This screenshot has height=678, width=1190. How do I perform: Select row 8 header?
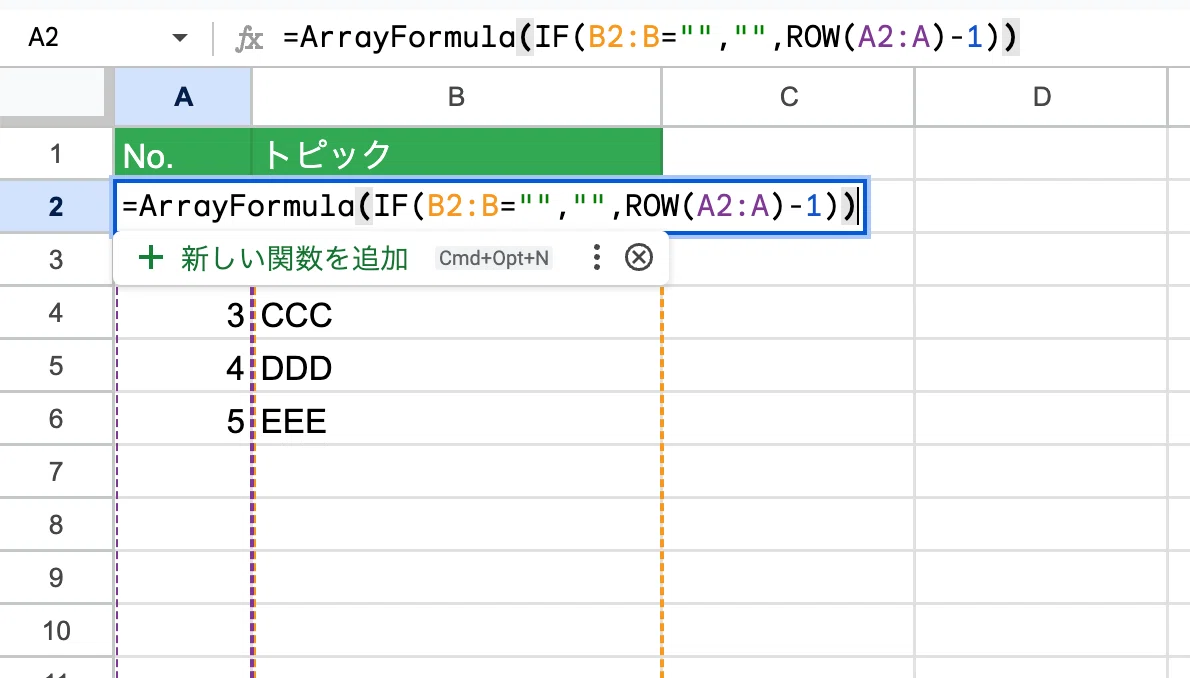click(56, 525)
